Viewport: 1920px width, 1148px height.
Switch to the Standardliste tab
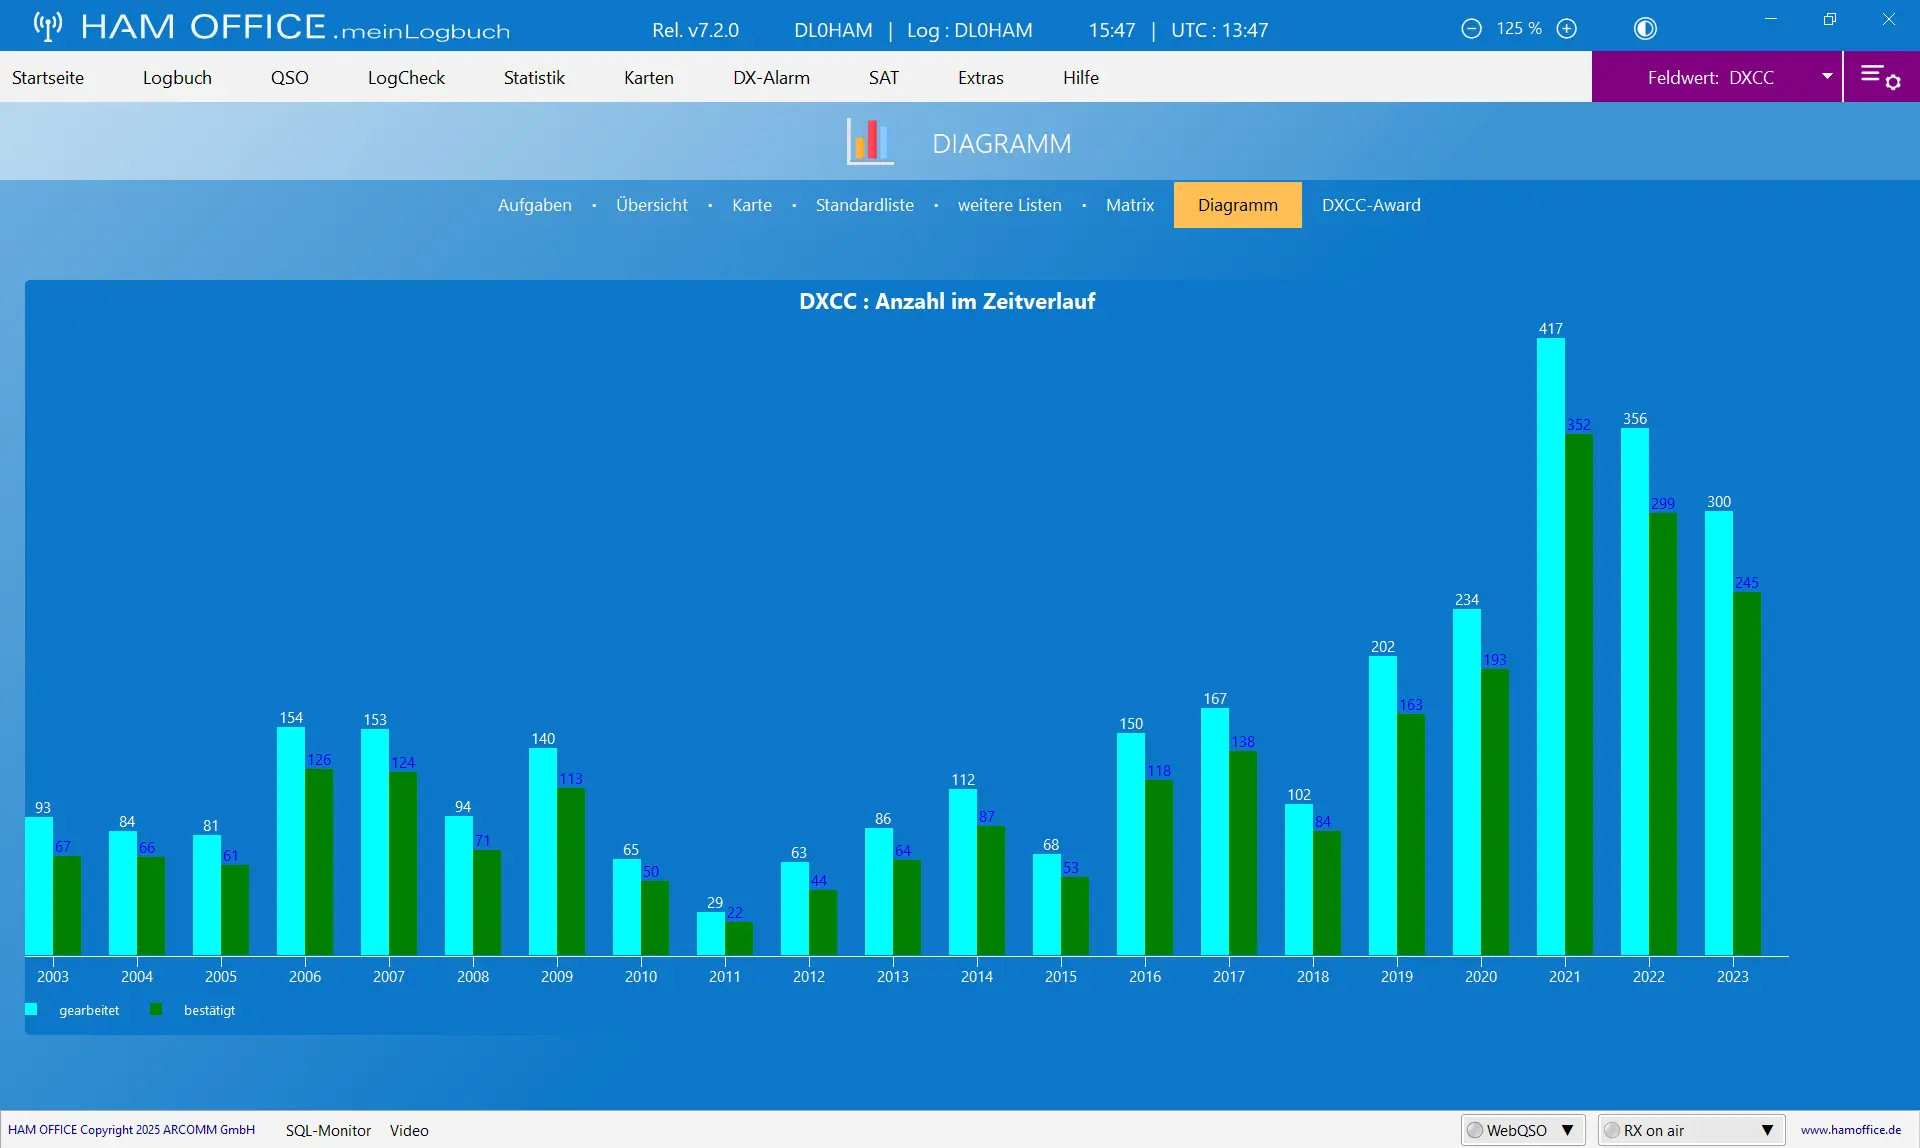pyautogui.click(x=865, y=205)
